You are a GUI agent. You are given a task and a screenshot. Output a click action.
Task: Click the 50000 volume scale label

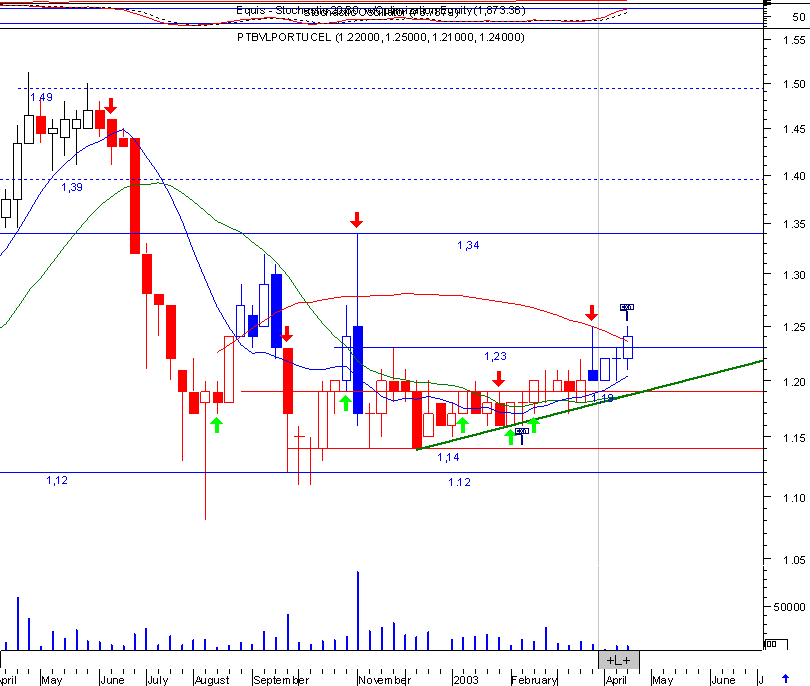[x=789, y=607]
